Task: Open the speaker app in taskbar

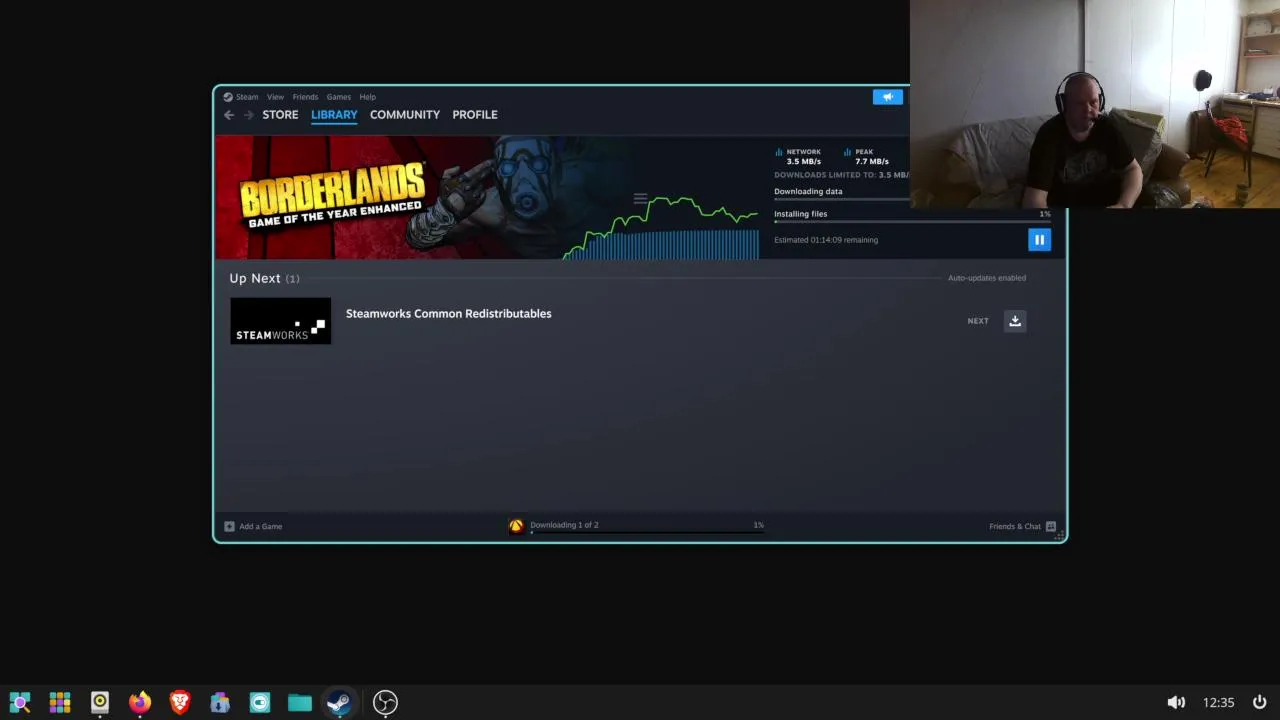Action: point(100,703)
